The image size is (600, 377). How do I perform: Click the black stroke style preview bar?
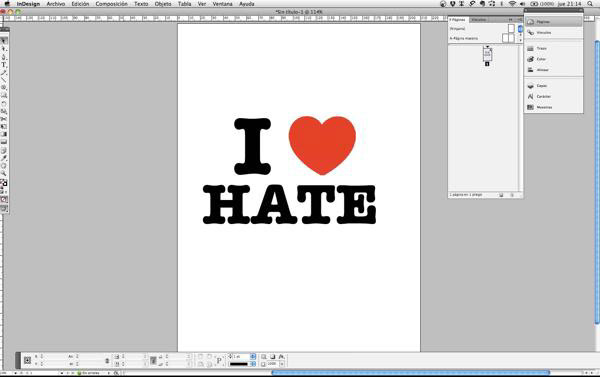[x=239, y=364]
